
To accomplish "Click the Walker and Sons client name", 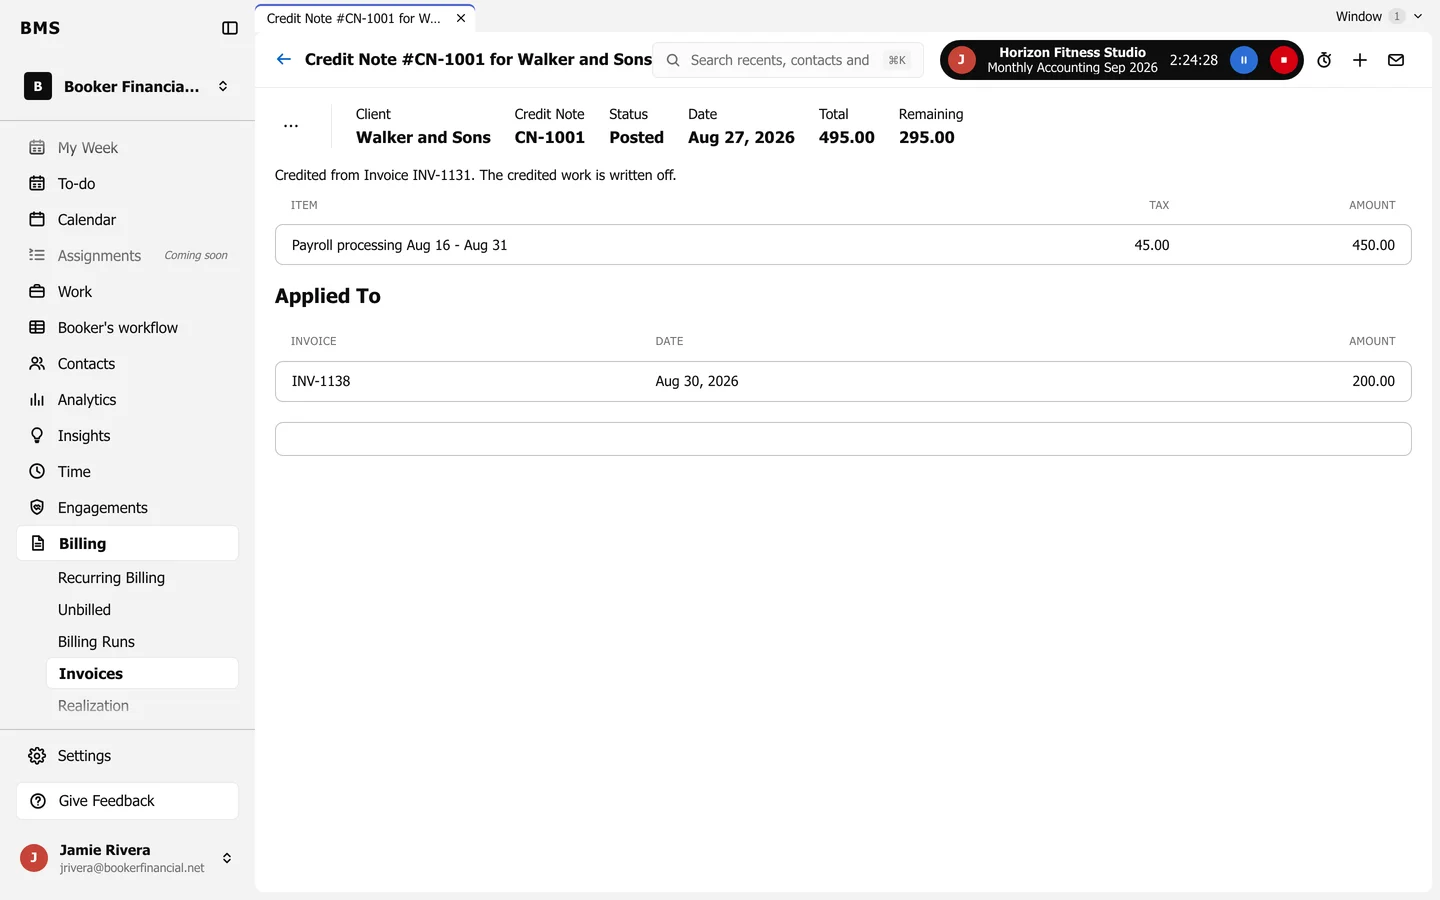I will (423, 138).
